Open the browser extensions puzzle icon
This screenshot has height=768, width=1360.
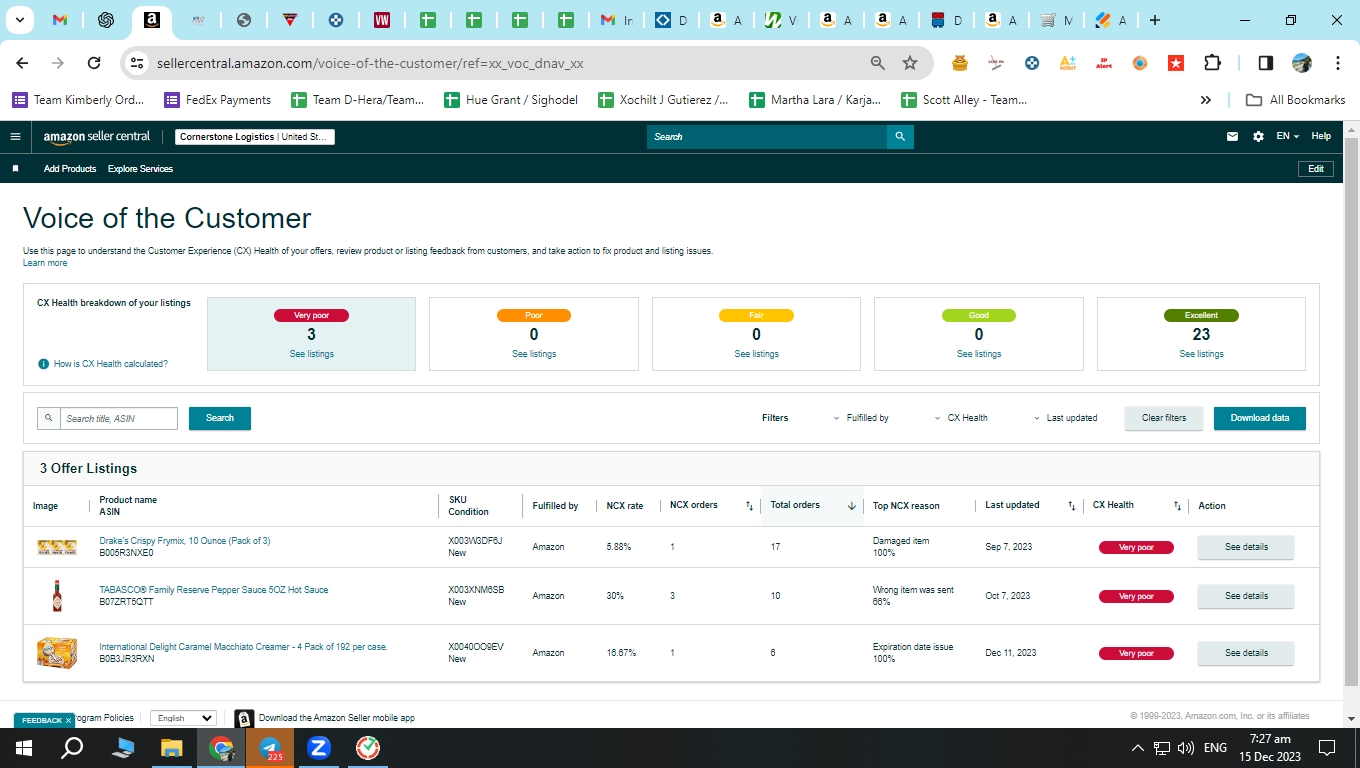(x=1212, y=63)
